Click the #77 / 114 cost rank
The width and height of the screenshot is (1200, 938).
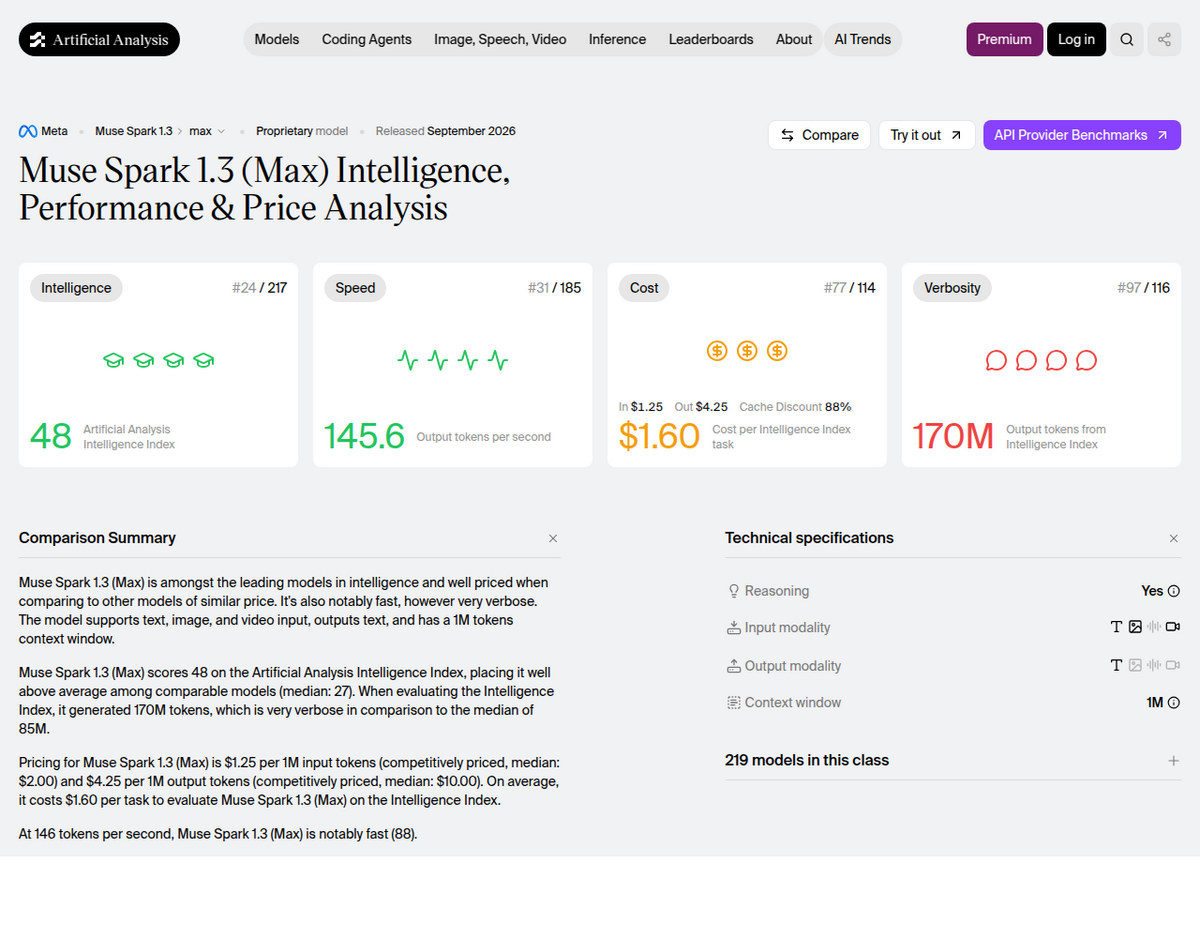click(x=849, y=288)
